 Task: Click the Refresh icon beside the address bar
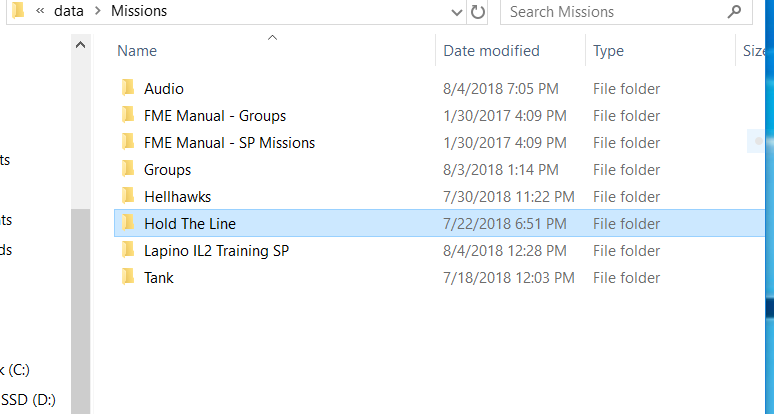477,12
